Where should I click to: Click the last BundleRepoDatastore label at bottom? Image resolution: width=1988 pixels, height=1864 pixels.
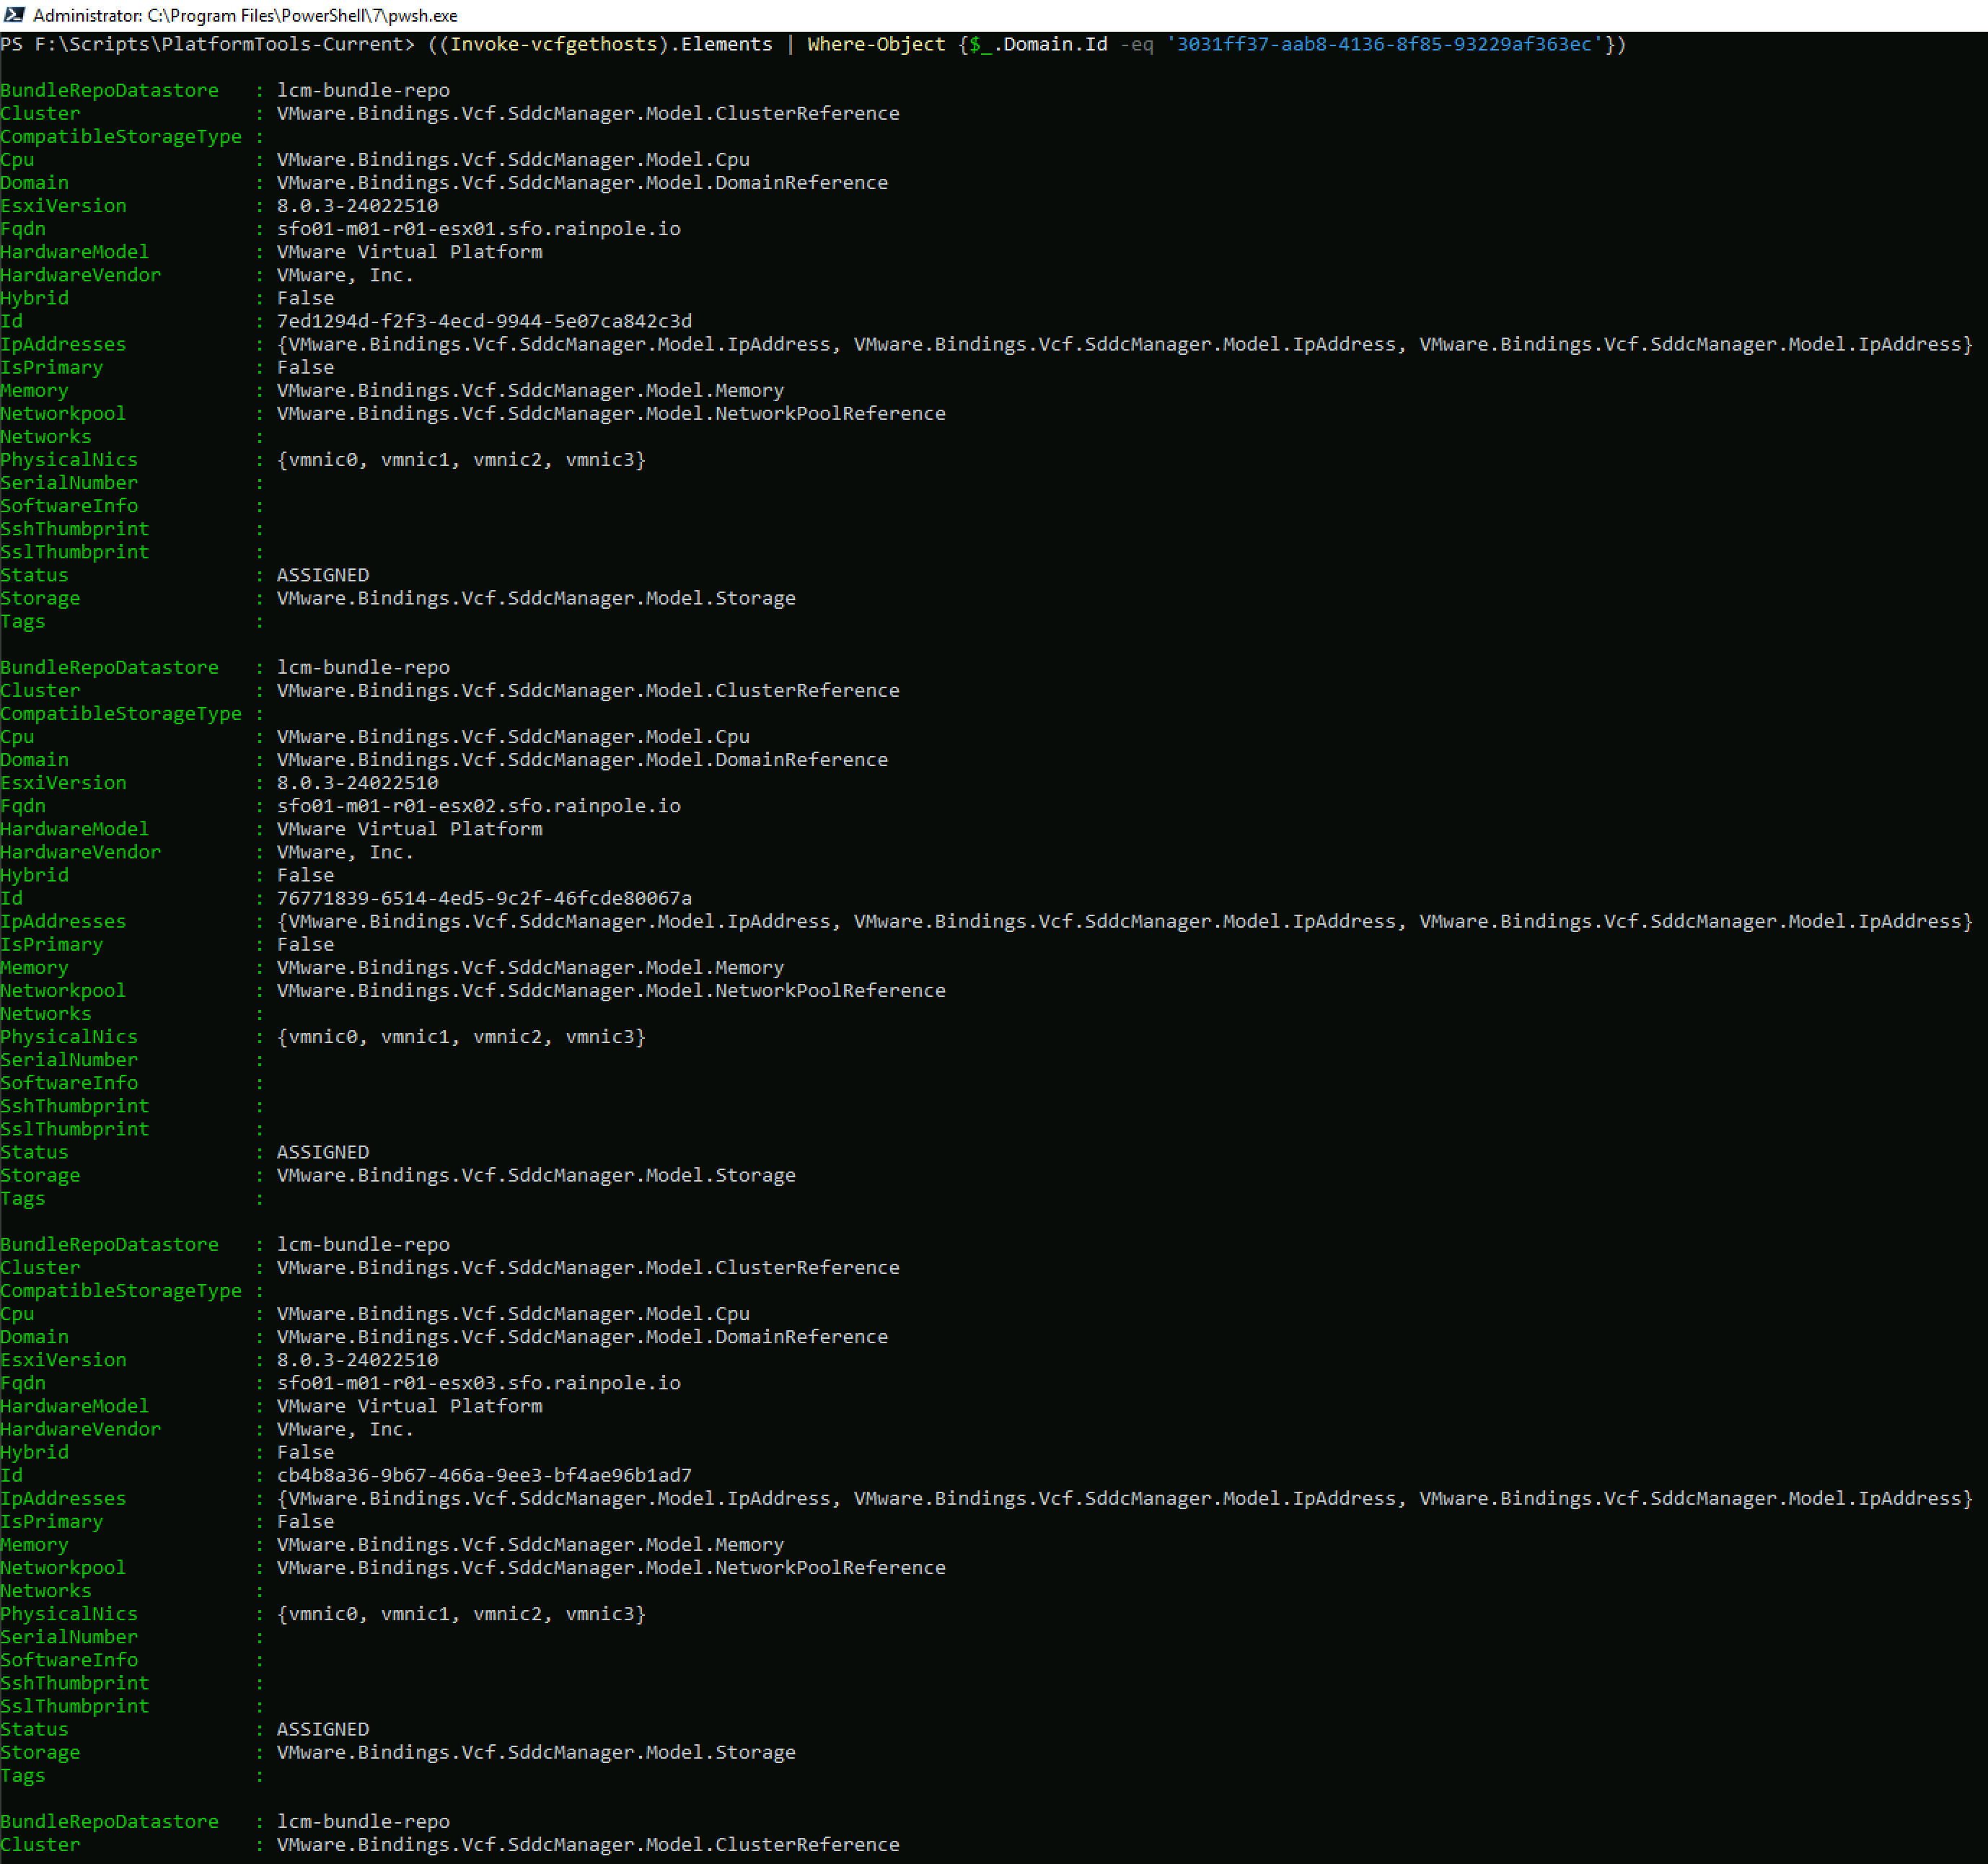pos(109,1821)
